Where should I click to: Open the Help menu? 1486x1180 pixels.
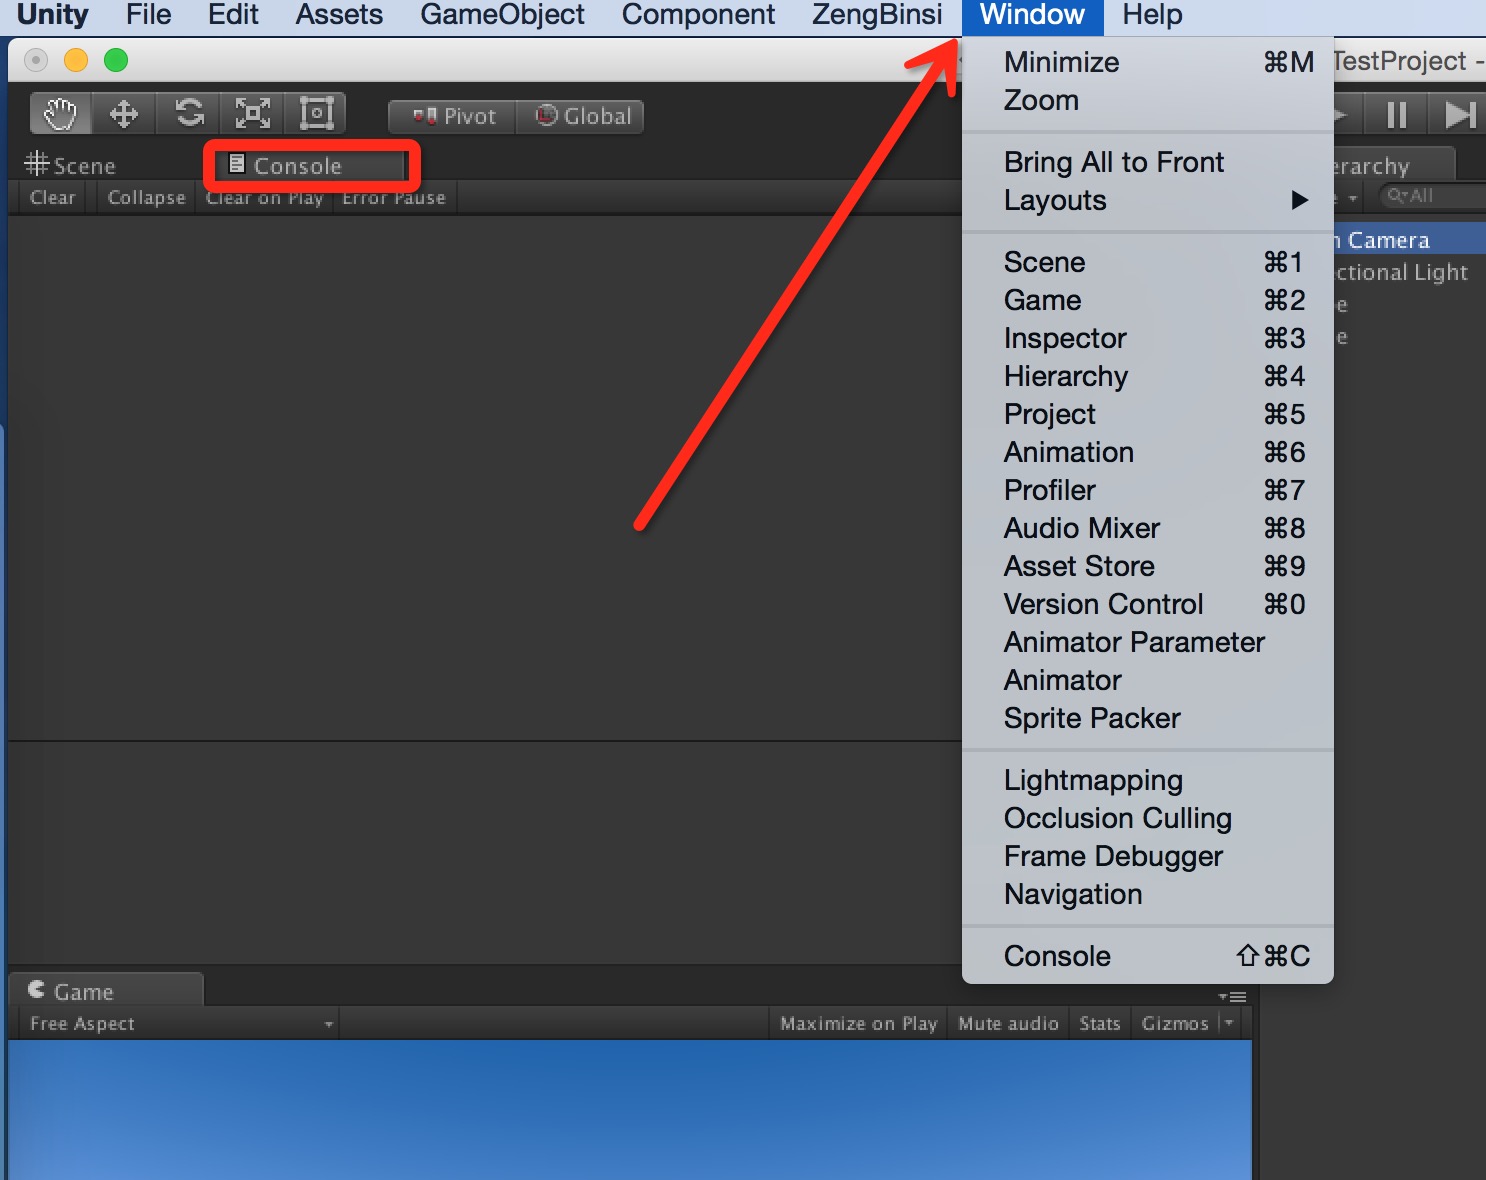click(x=1152, y=15)
